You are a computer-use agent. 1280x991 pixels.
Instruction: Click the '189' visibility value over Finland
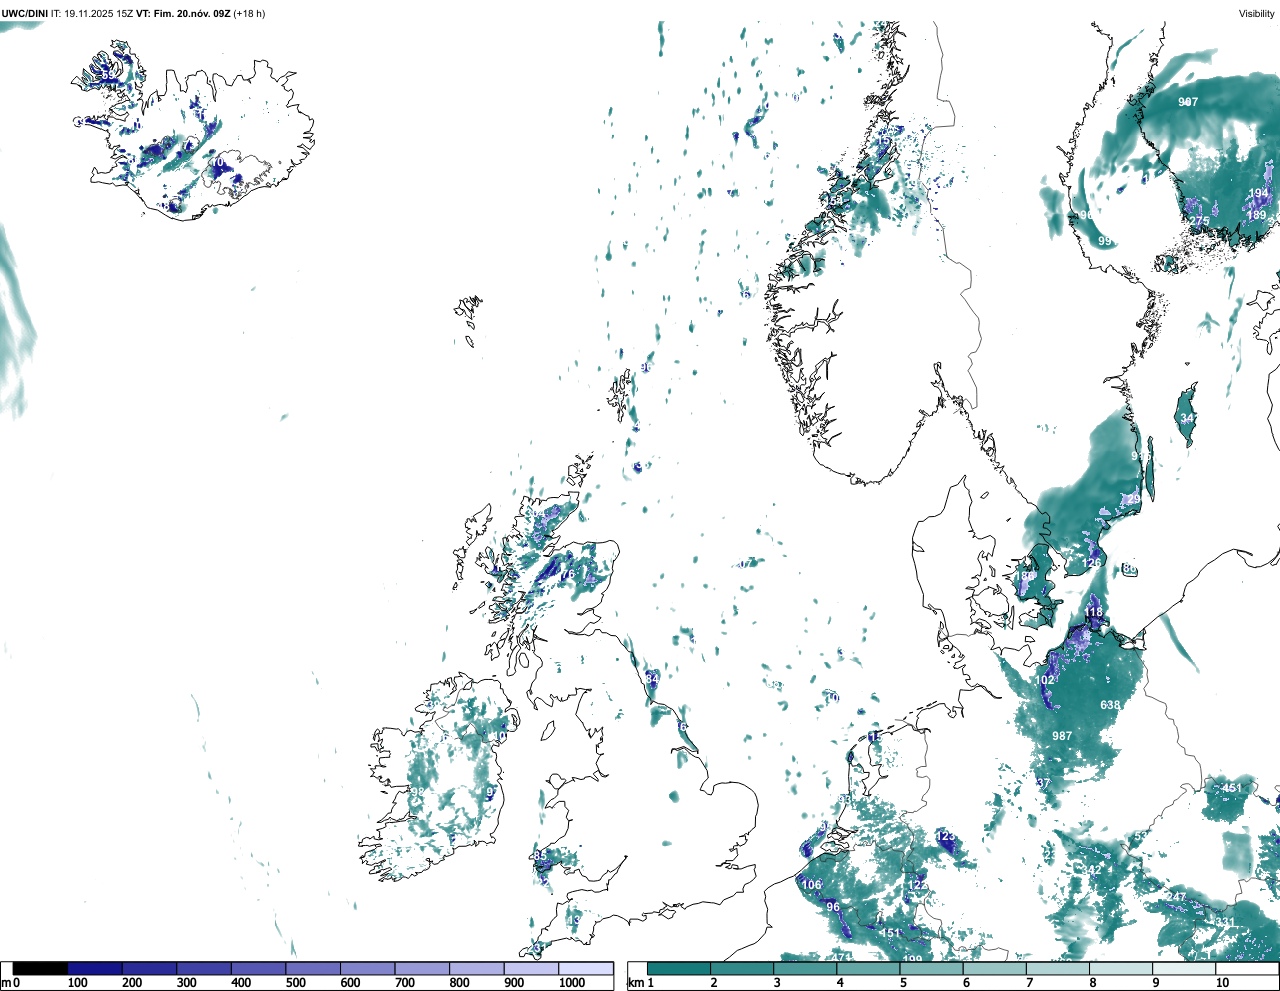click(x=1256, y=215)
